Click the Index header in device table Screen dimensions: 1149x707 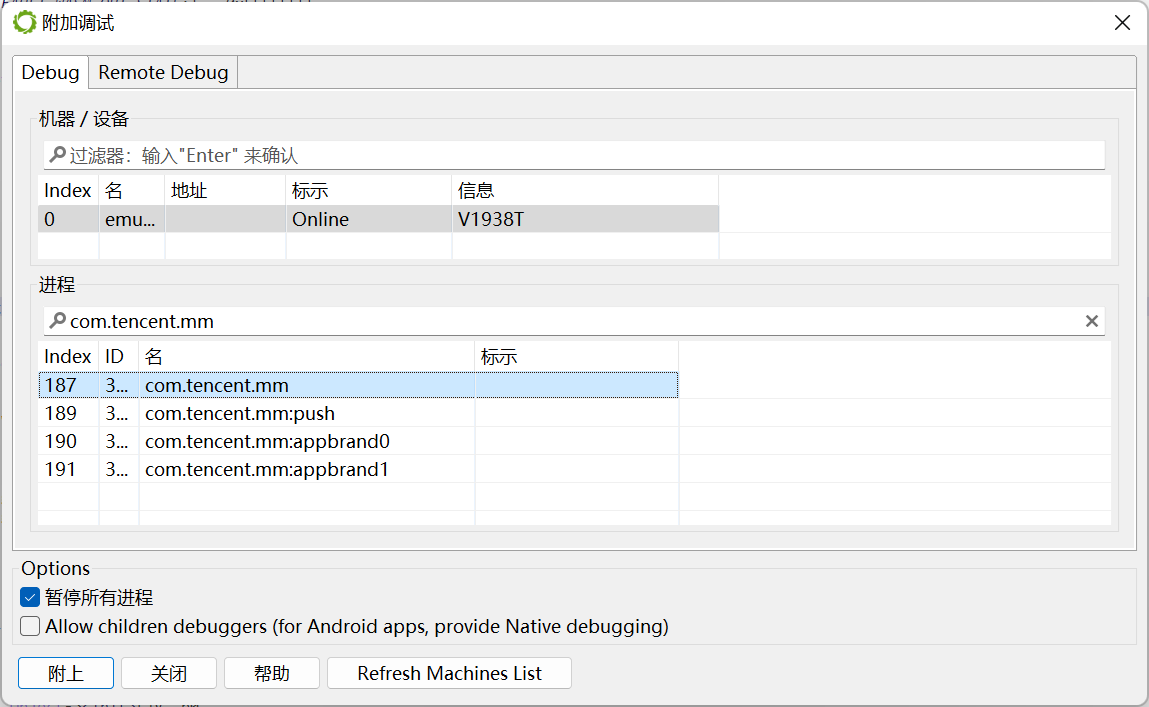click(68, 190)
